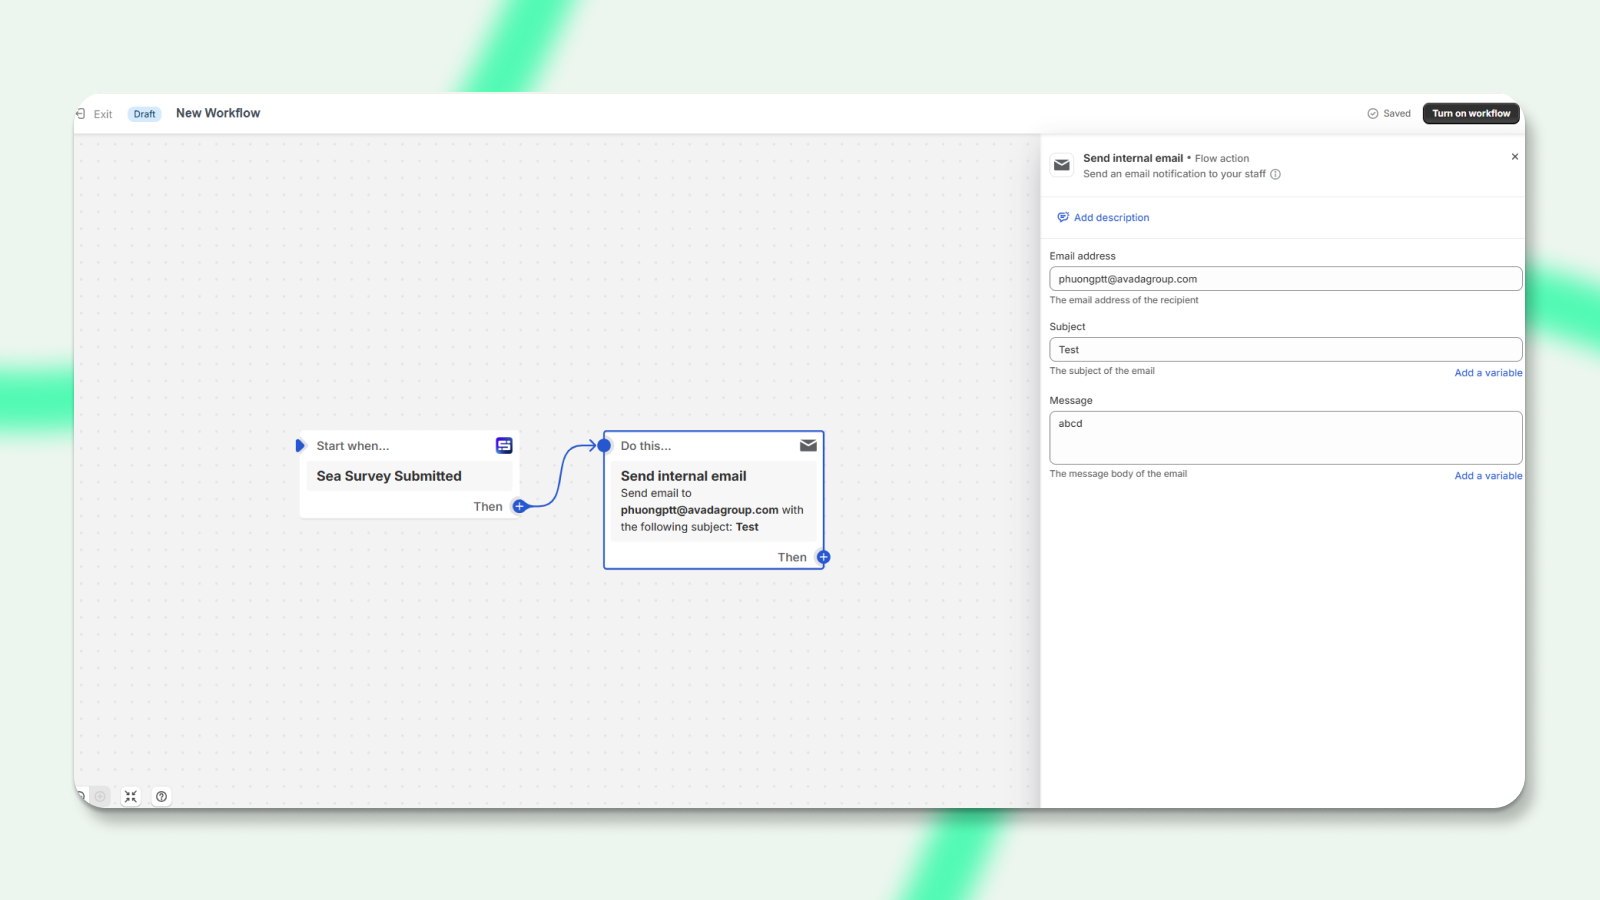
Task: Open the help question mark icon
Action: (x=161, y=796)
